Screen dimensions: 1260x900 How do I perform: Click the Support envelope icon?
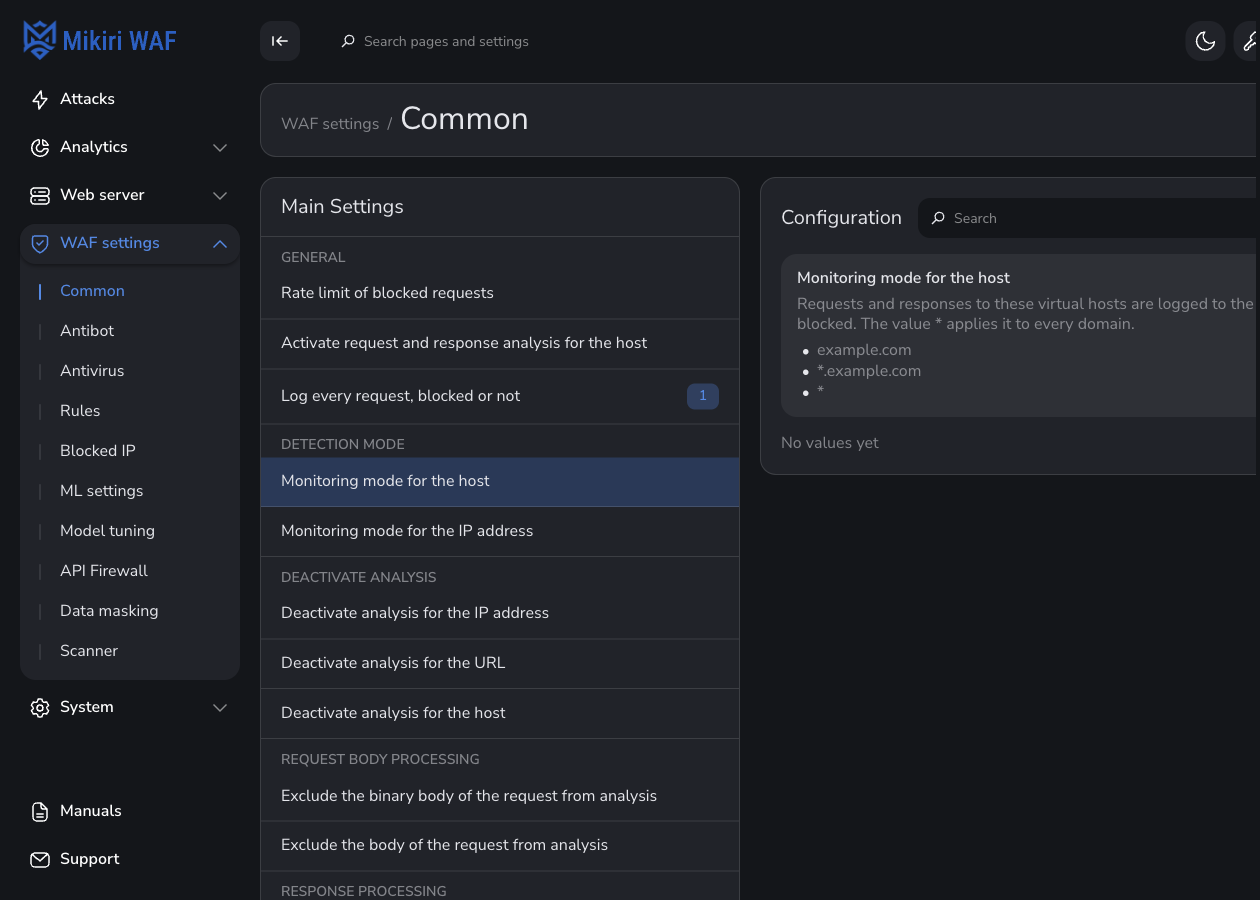(x=40, y=859)
